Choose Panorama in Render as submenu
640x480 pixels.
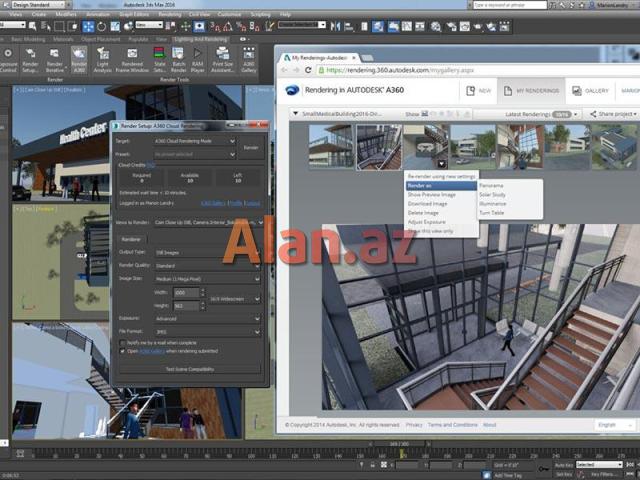(491, 186)
